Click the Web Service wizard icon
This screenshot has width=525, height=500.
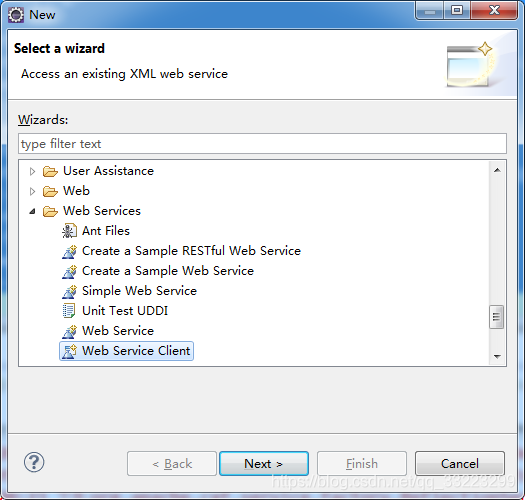click(69, 331)
